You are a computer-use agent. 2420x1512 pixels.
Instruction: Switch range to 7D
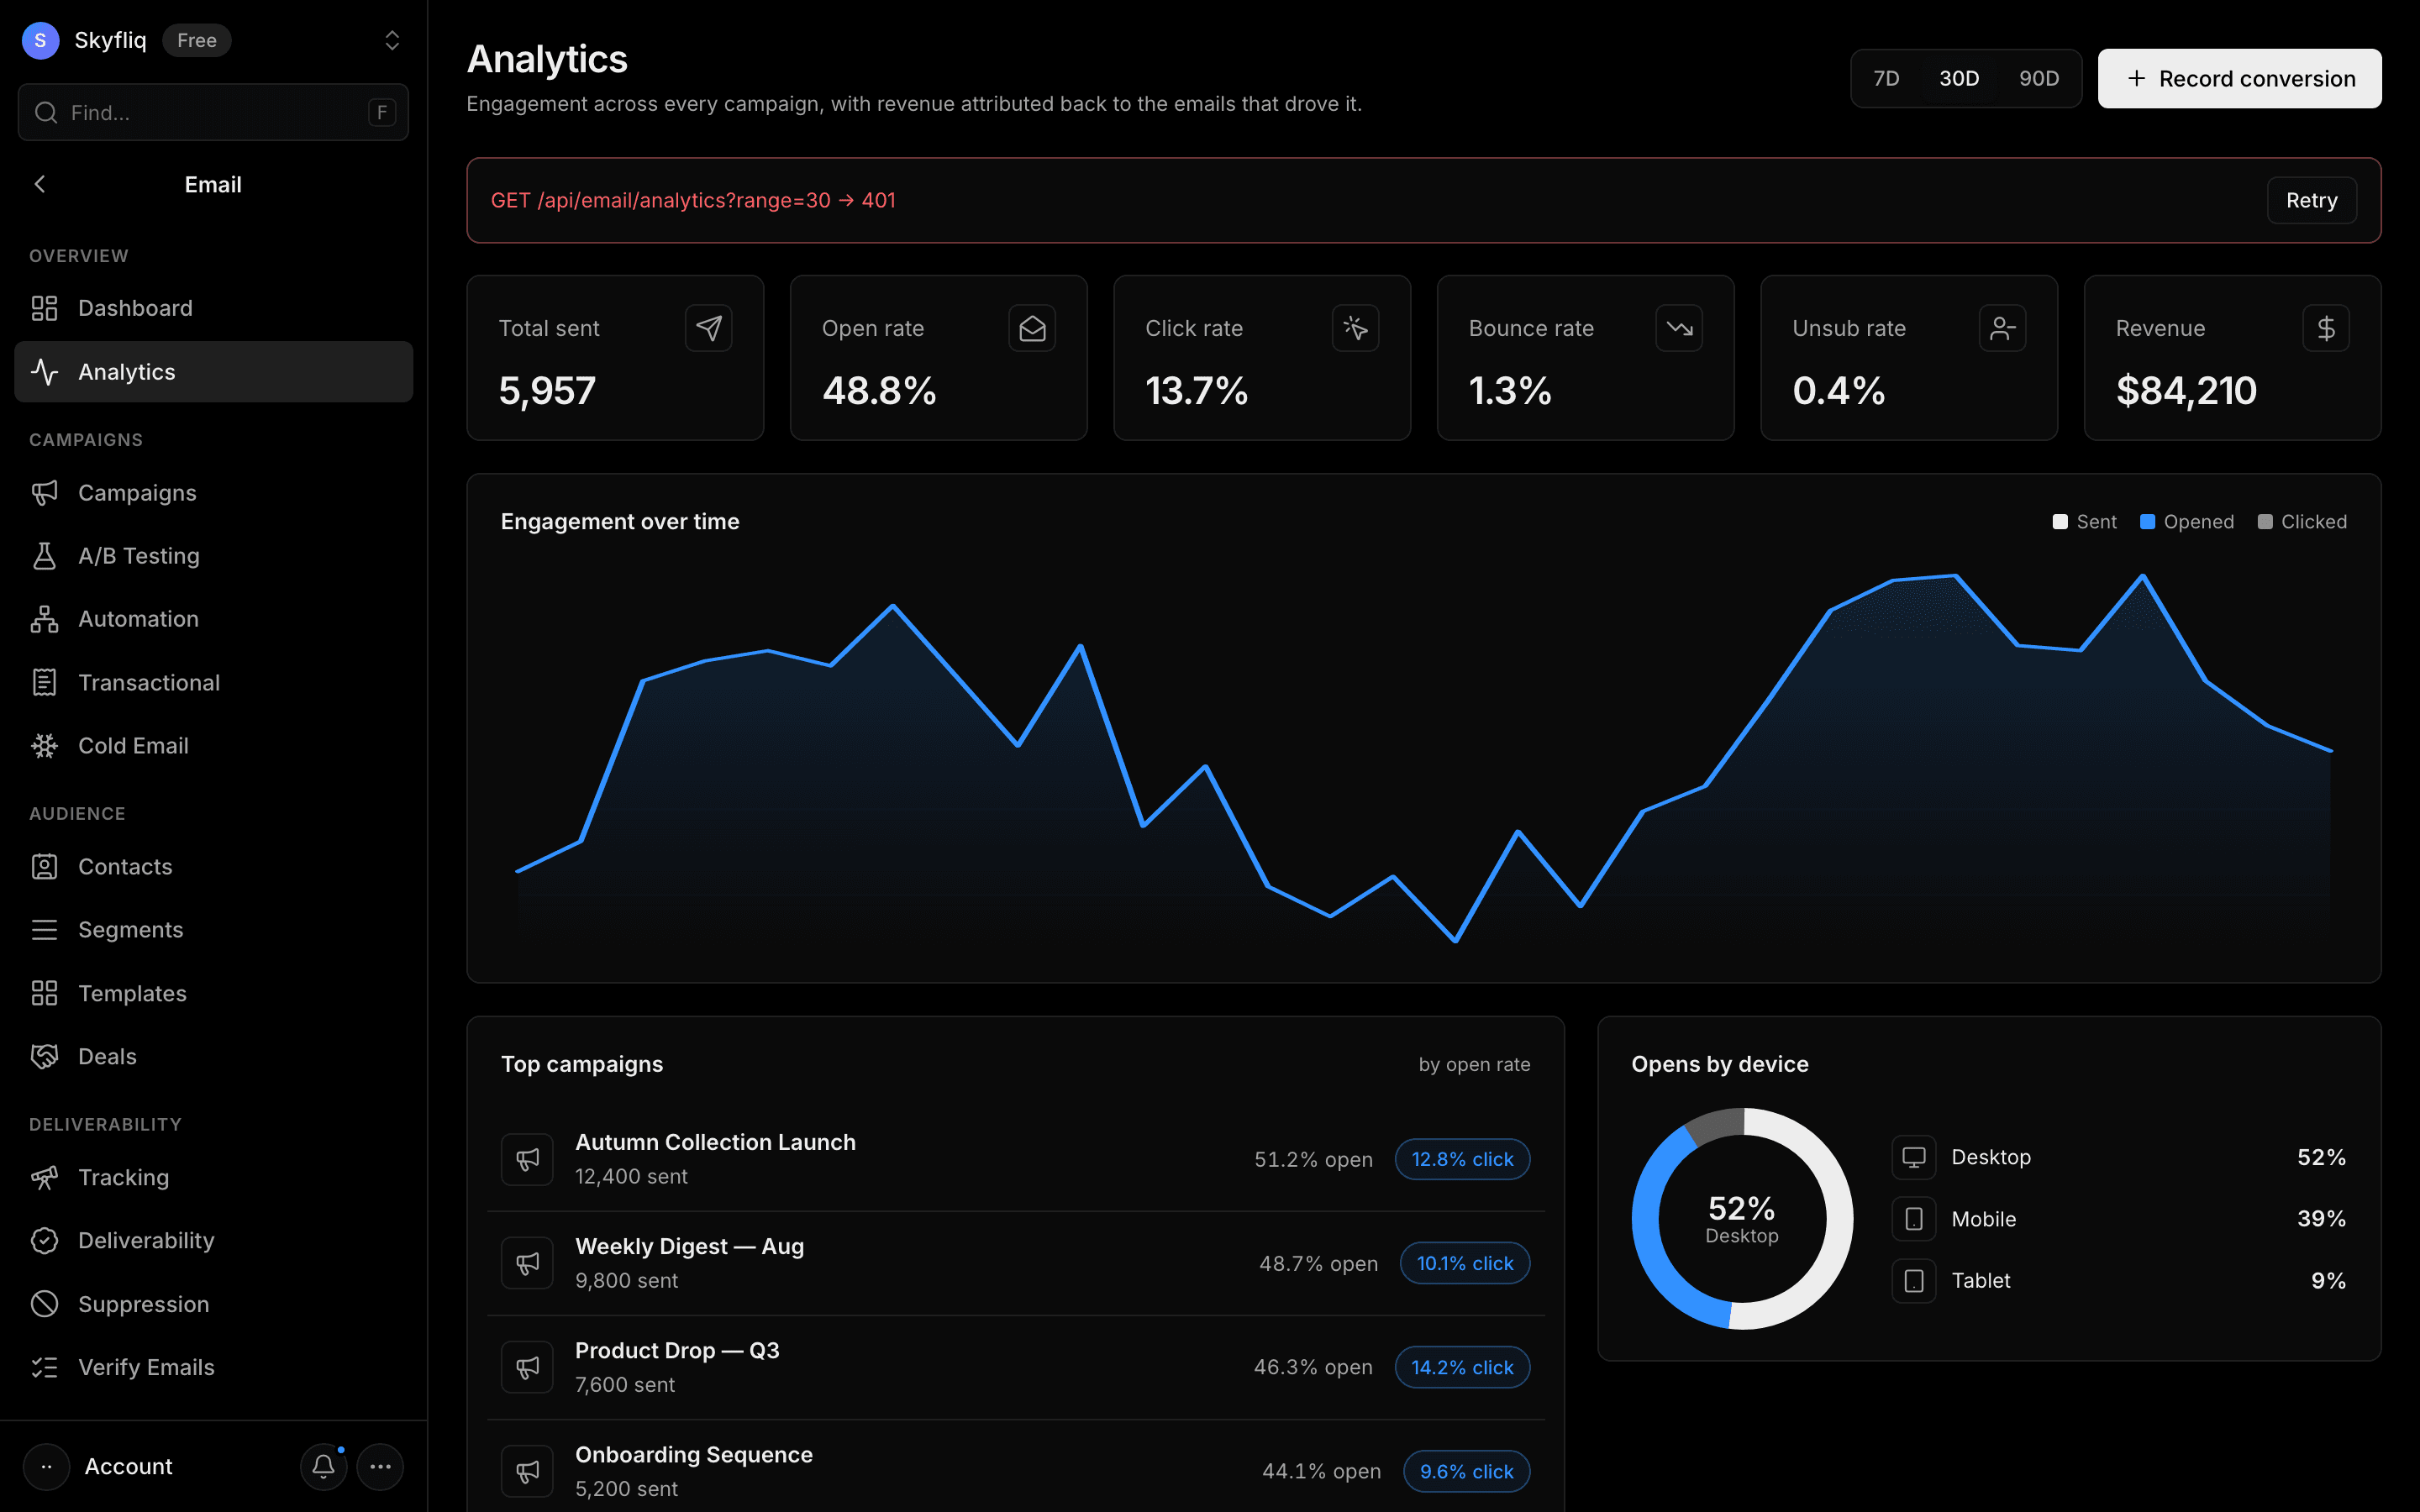[1886, 78]
